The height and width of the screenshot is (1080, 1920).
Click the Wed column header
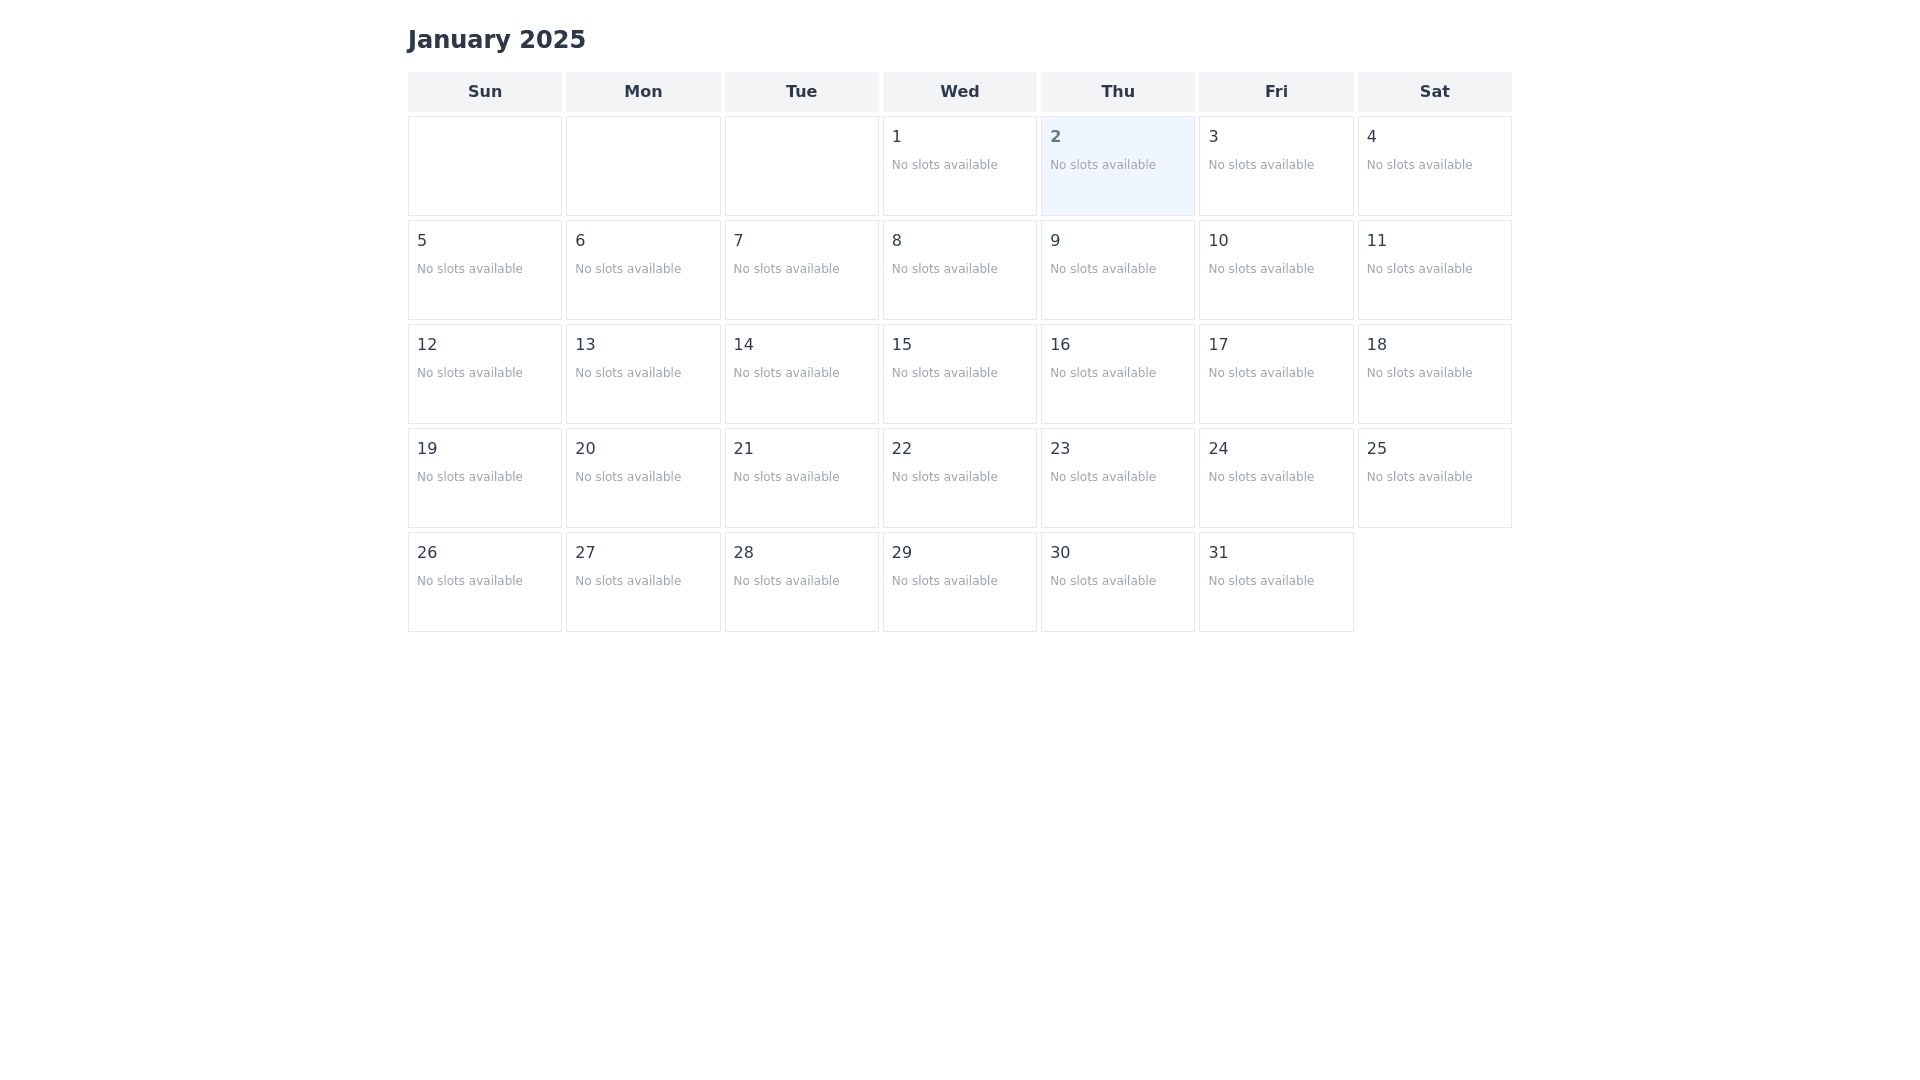click(959, 92)
